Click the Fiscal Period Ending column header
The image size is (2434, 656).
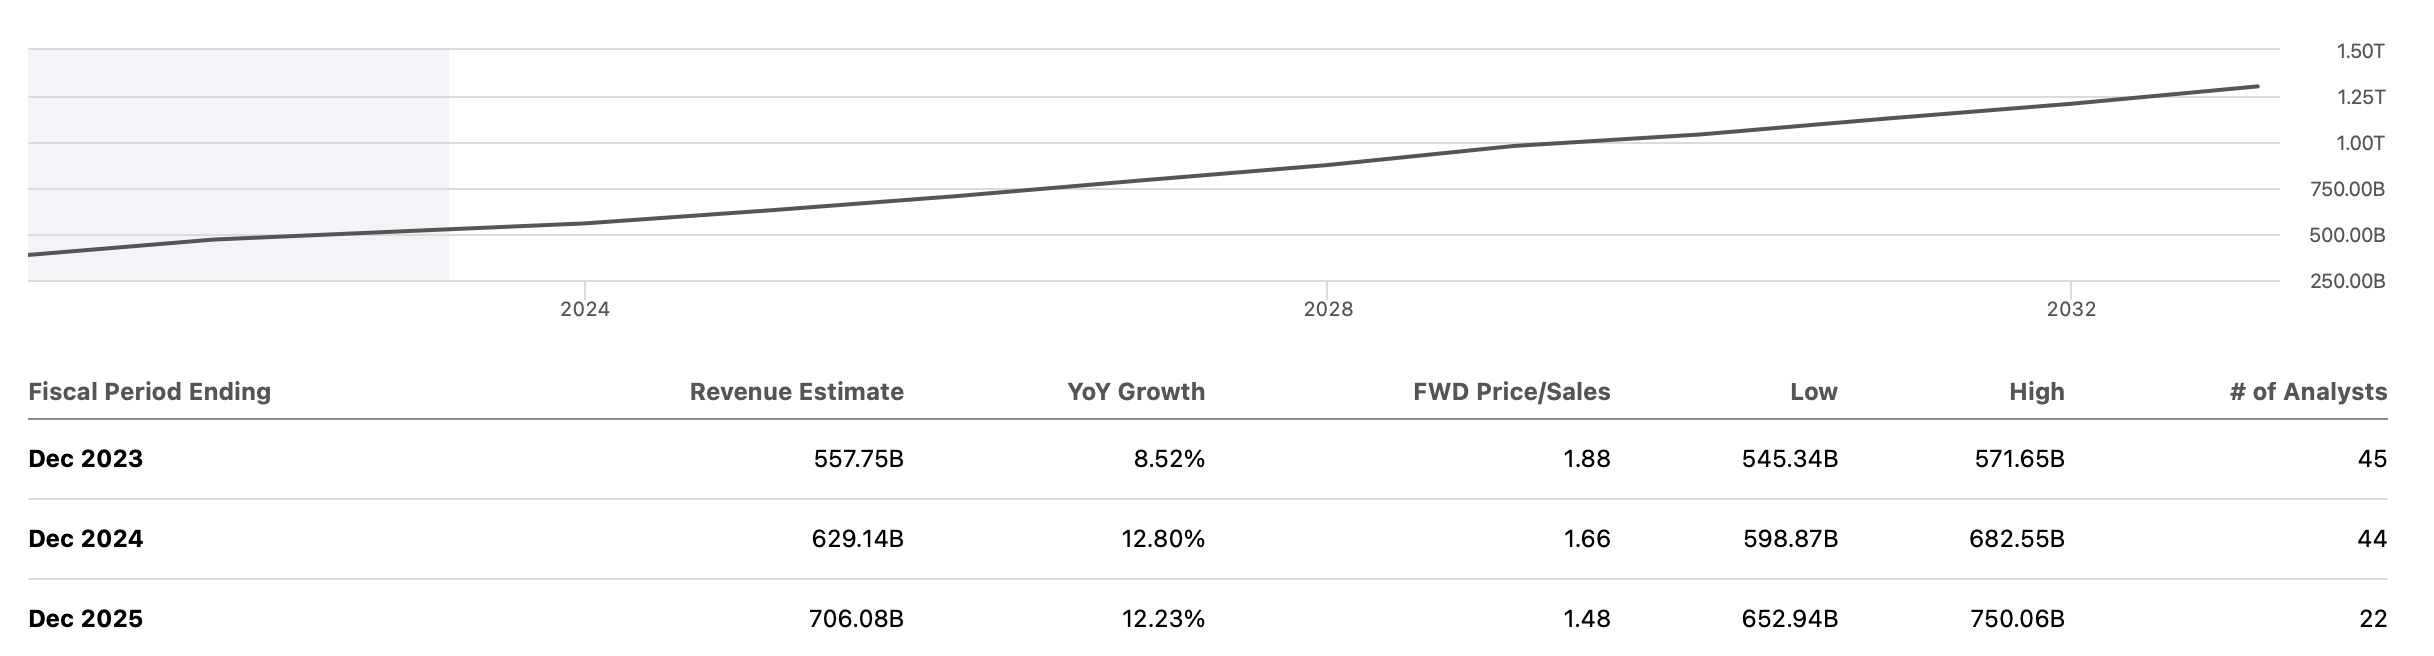[149, 392]
